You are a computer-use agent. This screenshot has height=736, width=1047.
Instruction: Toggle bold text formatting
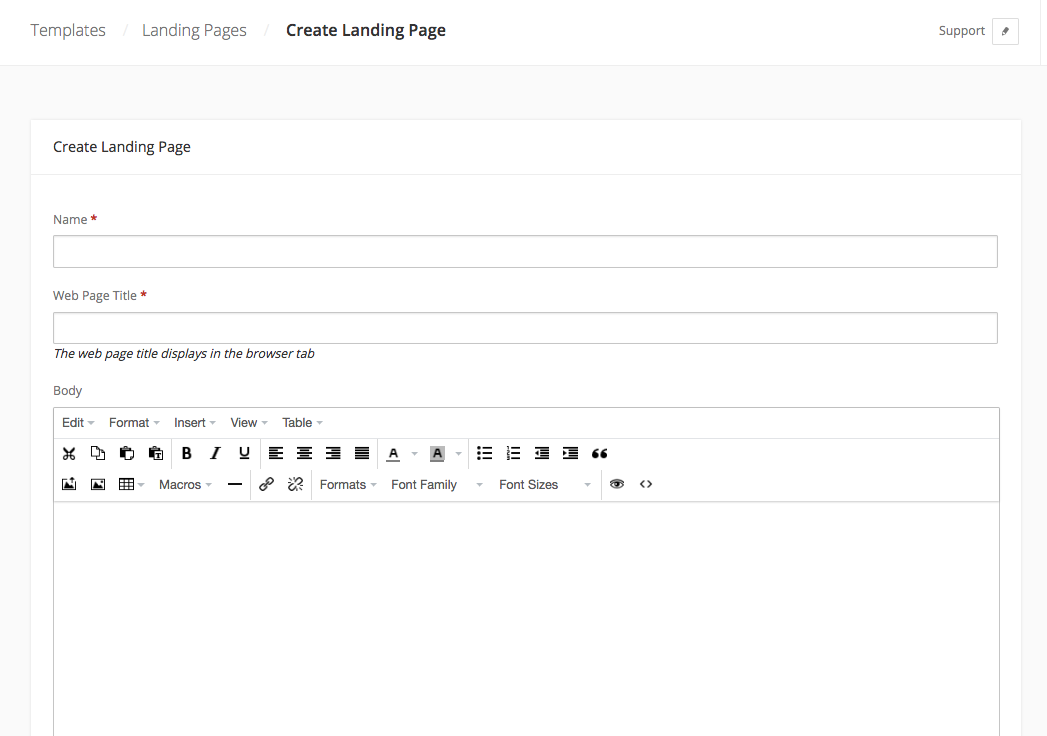click(186, 453)
